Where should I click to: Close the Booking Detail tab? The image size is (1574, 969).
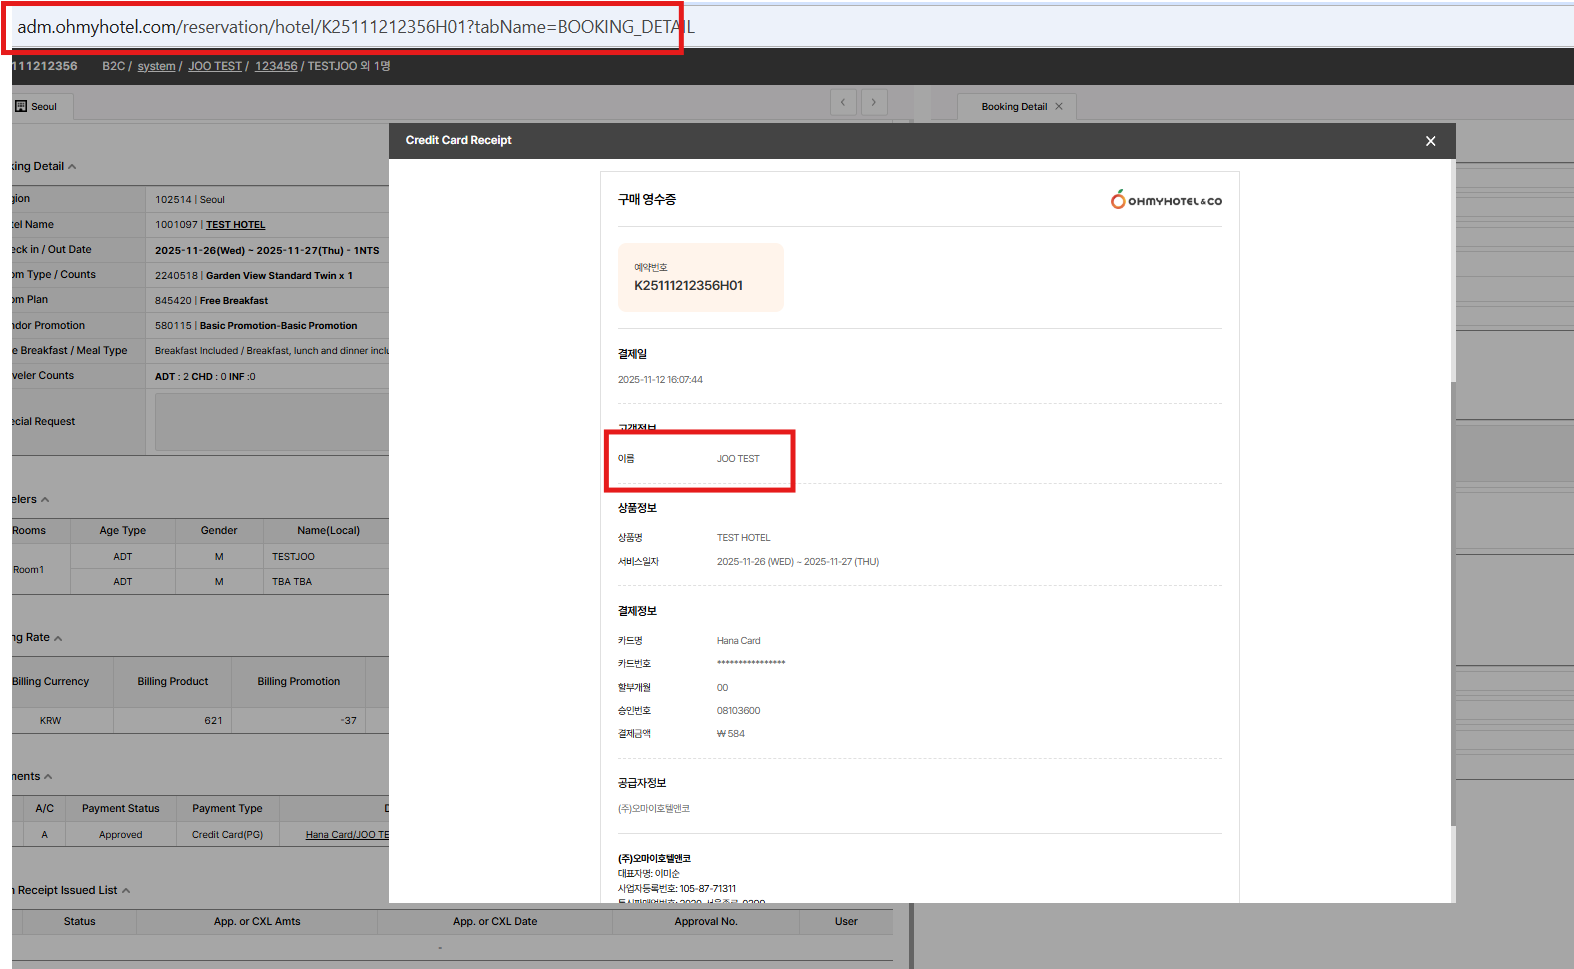(x=1059, y=106)
